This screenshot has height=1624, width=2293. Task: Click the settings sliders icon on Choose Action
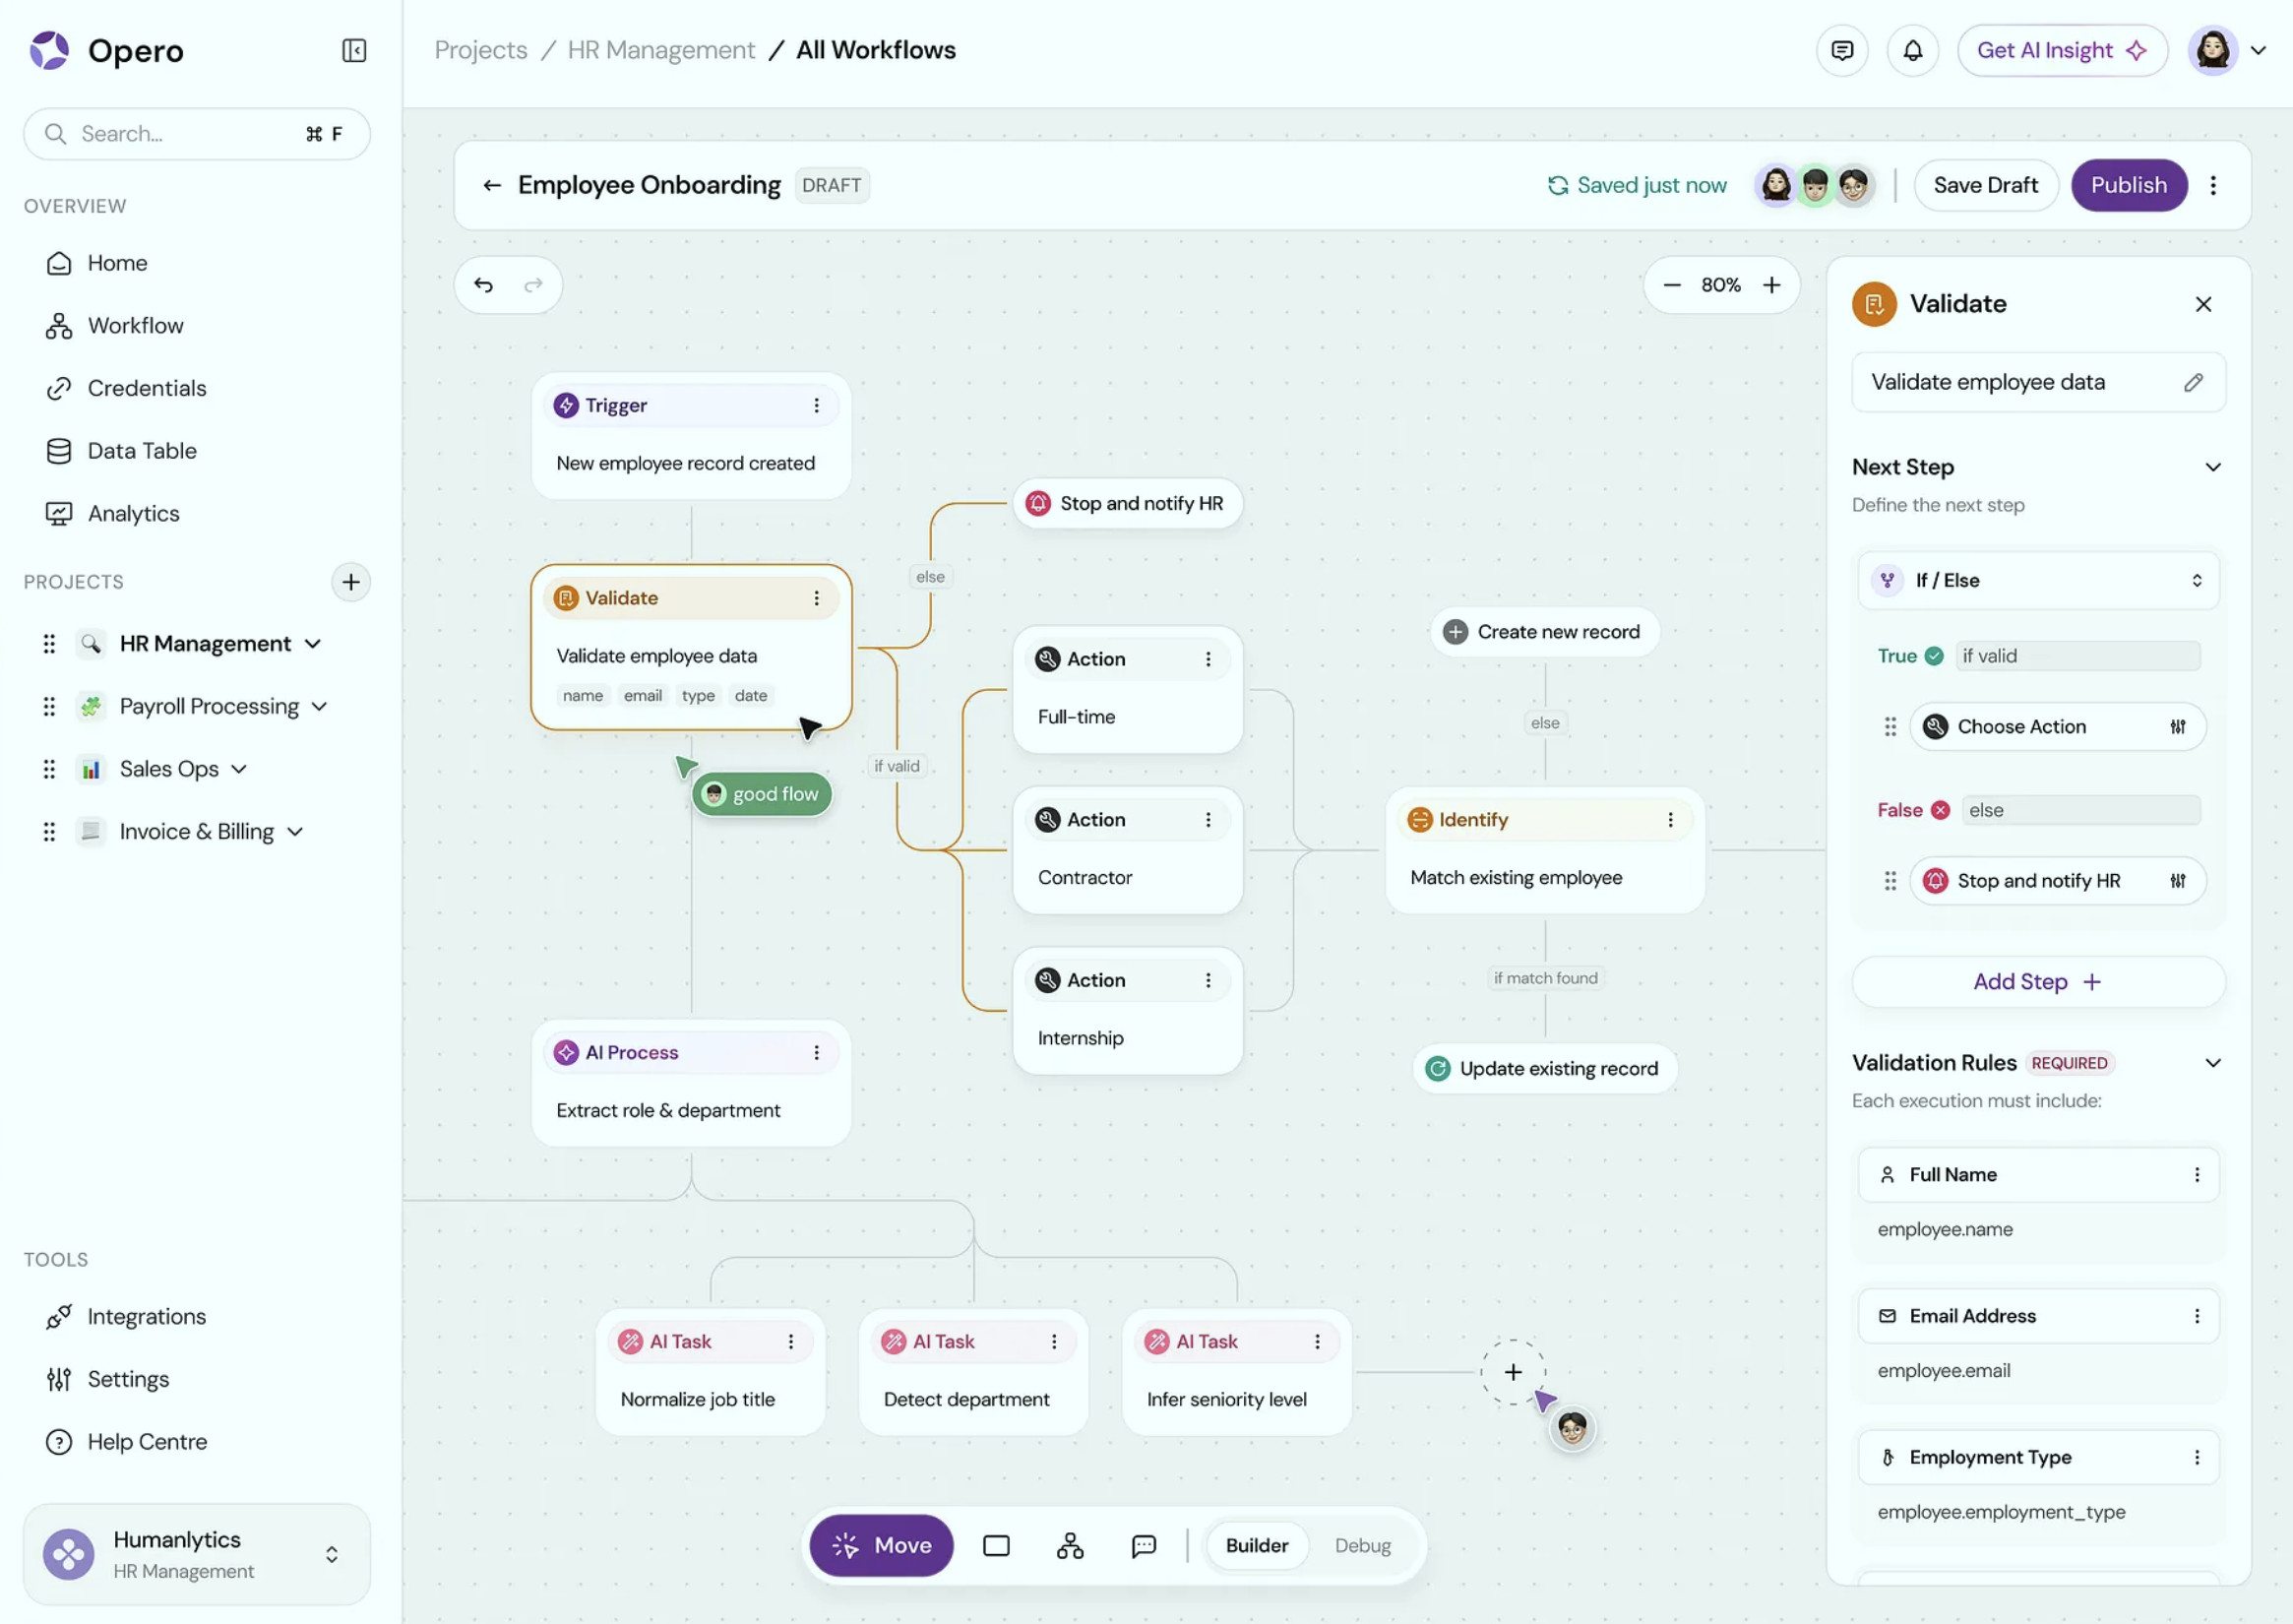tap(2180, 727)
